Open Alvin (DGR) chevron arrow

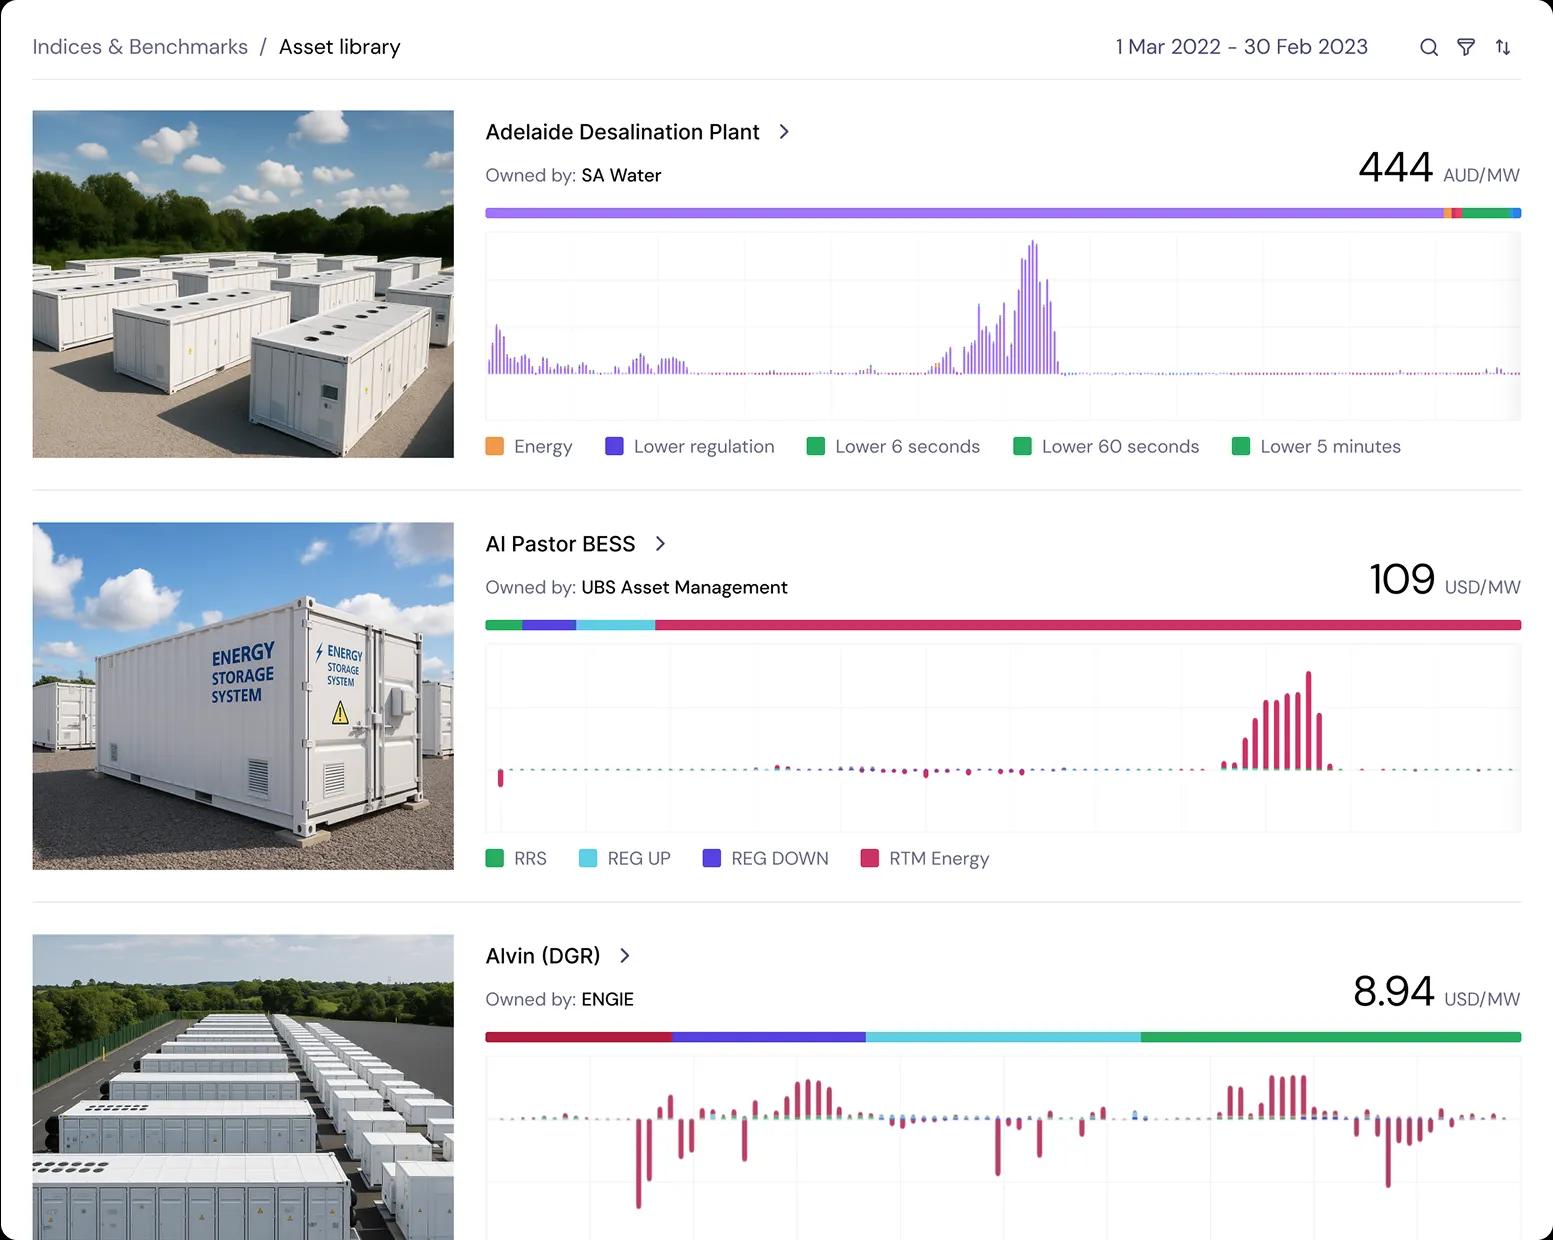[x=625, y=956]
